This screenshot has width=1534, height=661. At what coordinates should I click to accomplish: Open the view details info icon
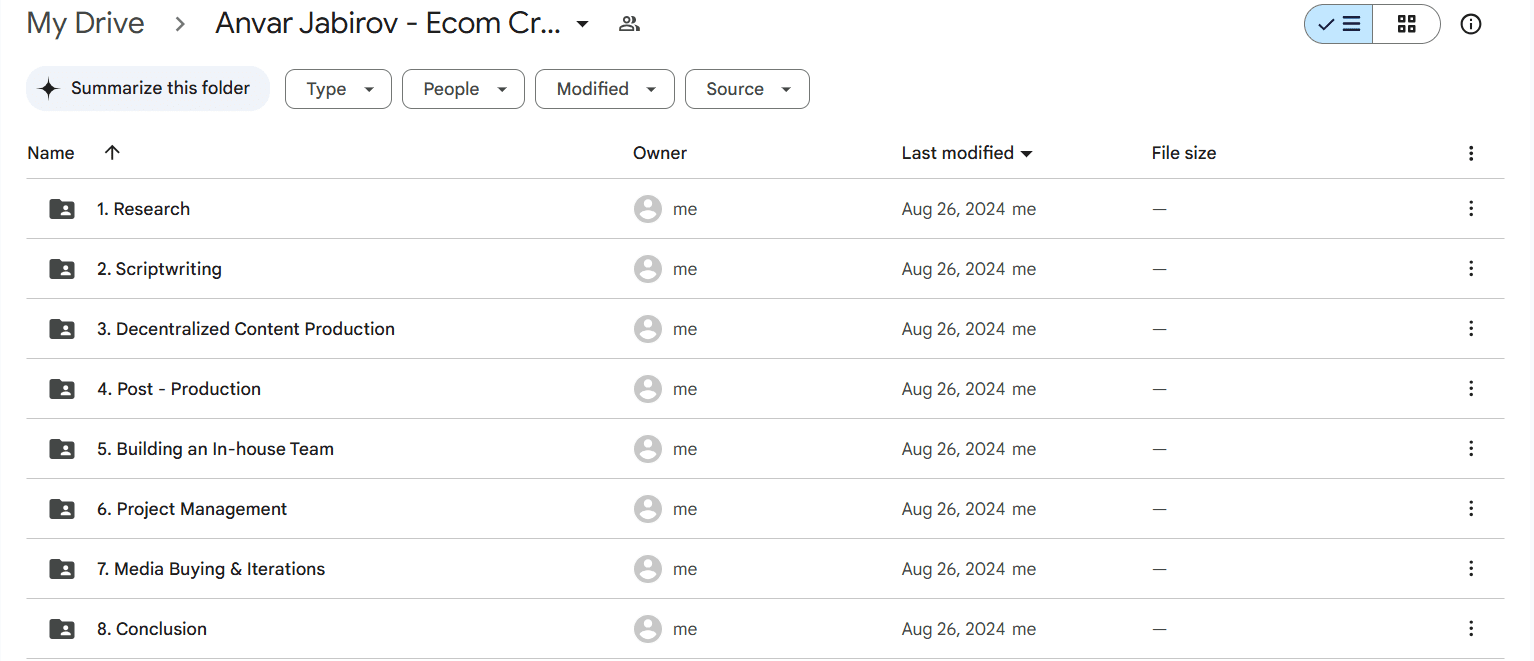1471,24
